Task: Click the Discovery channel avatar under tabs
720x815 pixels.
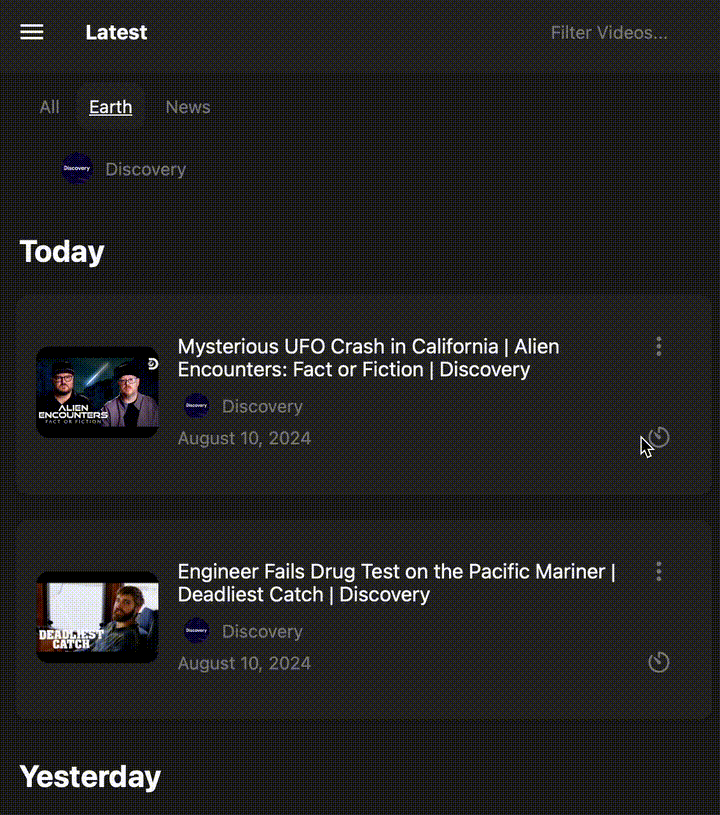Action: coord(77,168)
